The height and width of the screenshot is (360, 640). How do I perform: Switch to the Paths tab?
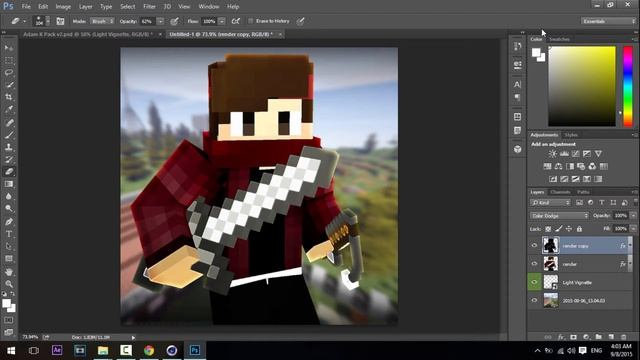coord(583,192)
